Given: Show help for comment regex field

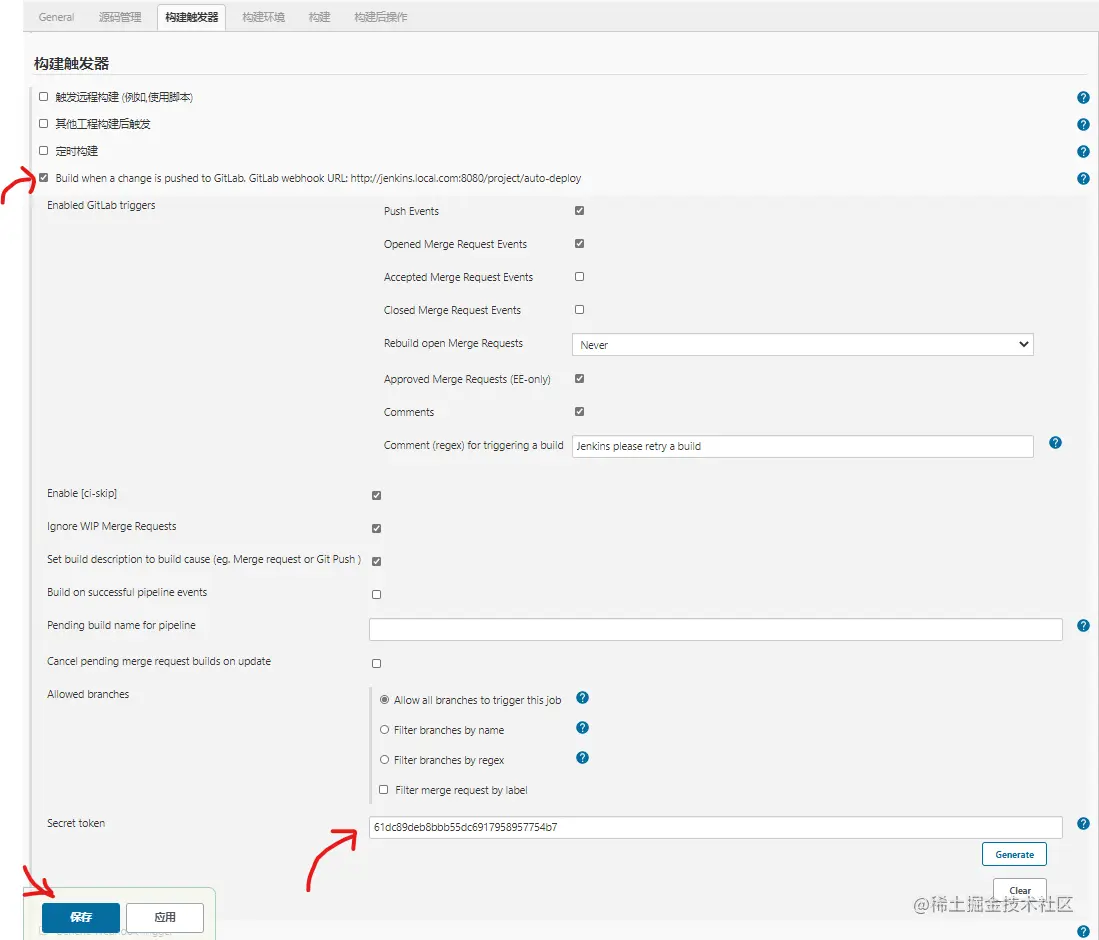Looking at the screenshot, I should click(1055, 442).
